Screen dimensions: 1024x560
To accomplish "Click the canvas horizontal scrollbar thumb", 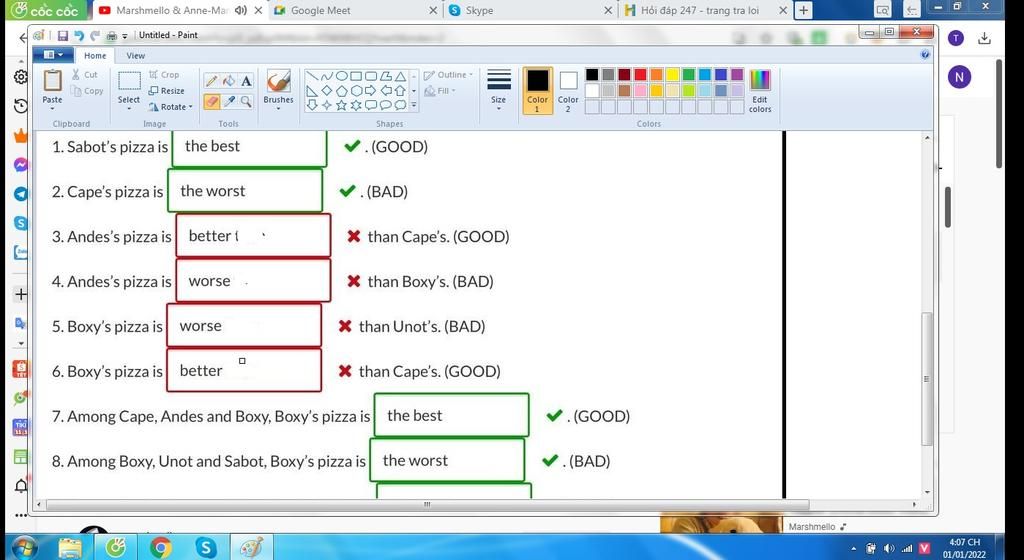I will tap(427, 505).
